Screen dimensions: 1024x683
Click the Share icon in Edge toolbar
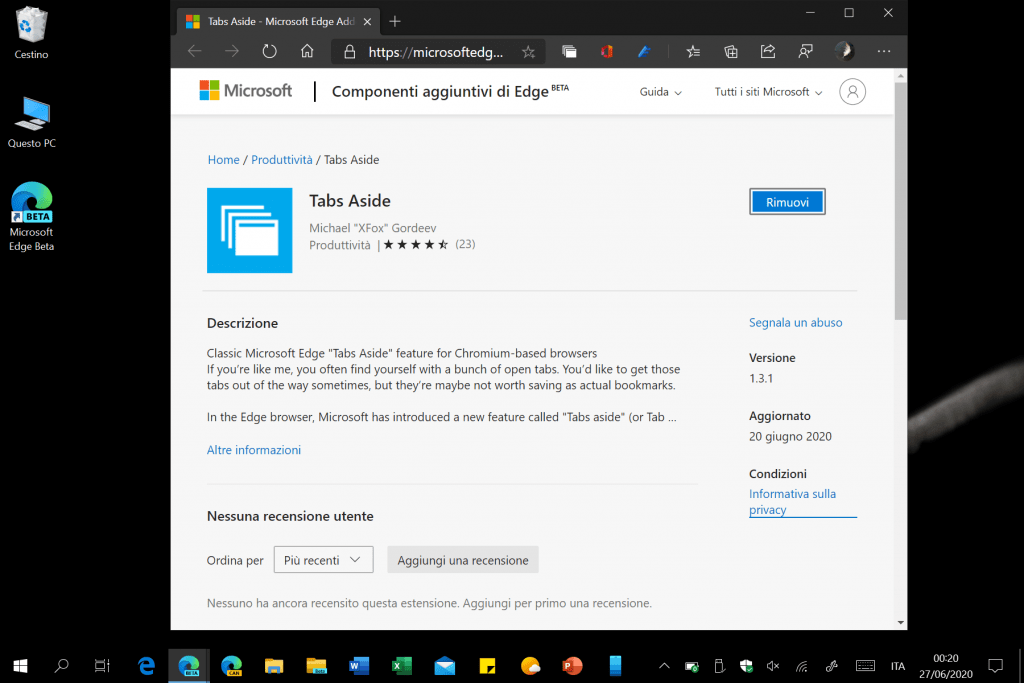tap(768, 51)
